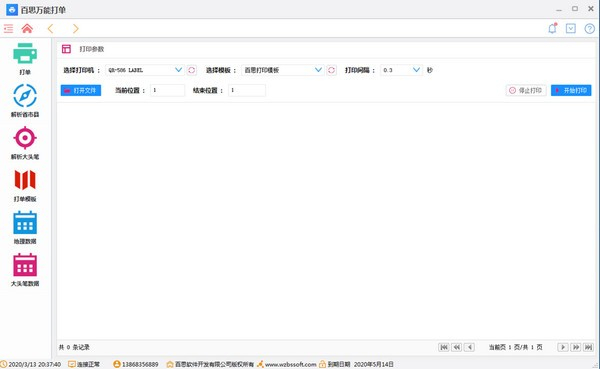600x369 pixels.
Task: Refresh the printer list icon
Action: (191, 70)
